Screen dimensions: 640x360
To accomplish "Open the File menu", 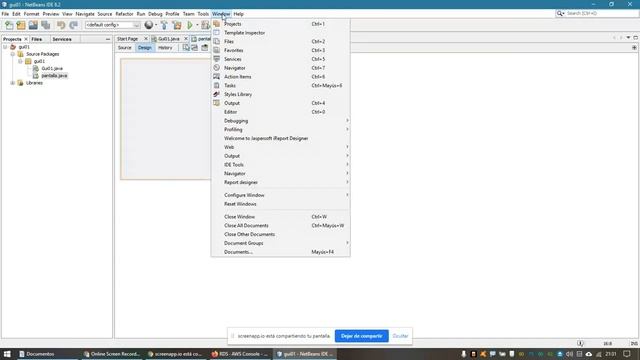I will [5, 14].
